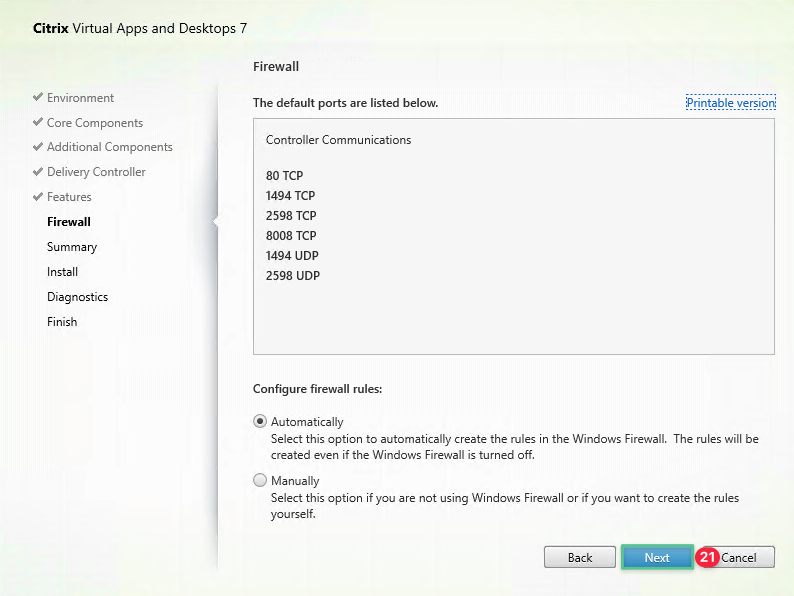Click the Additional Components checkmark icon

38,147
